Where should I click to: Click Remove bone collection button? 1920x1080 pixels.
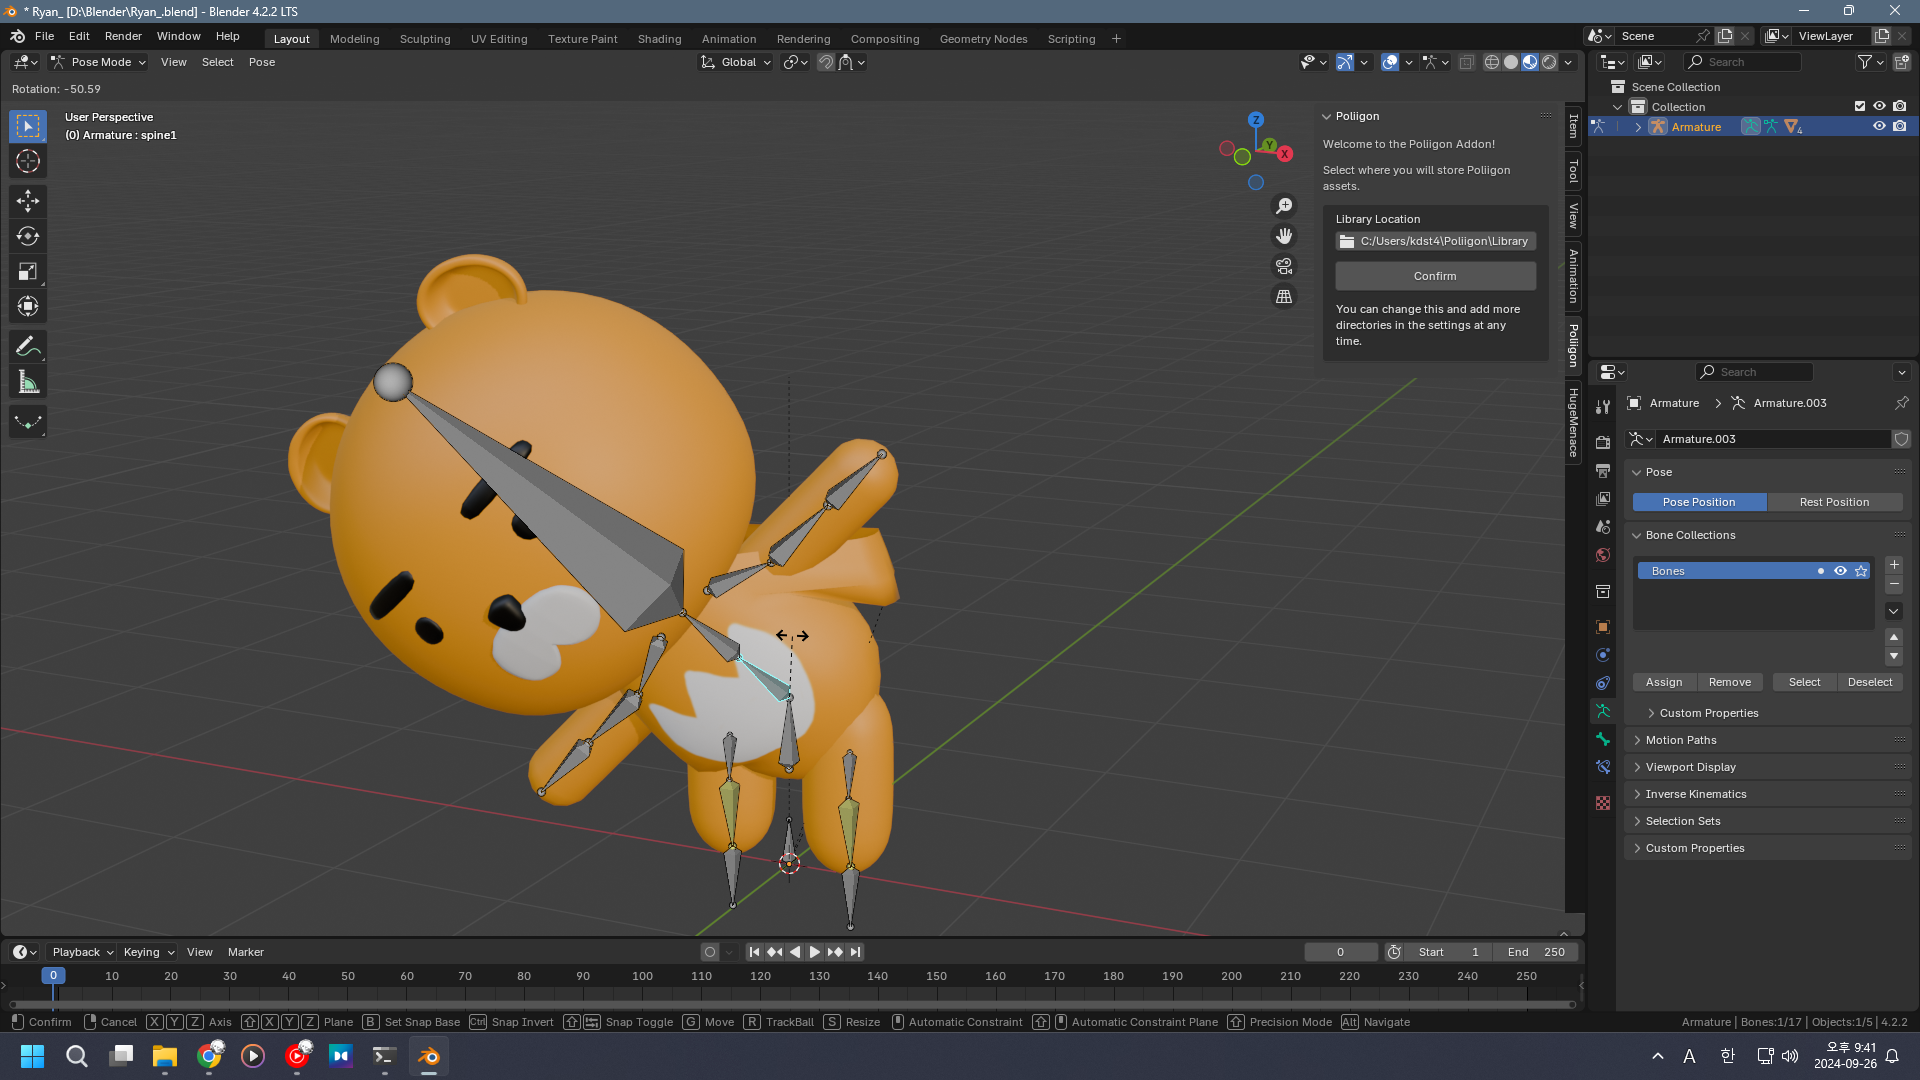[x=1730, y=682]
